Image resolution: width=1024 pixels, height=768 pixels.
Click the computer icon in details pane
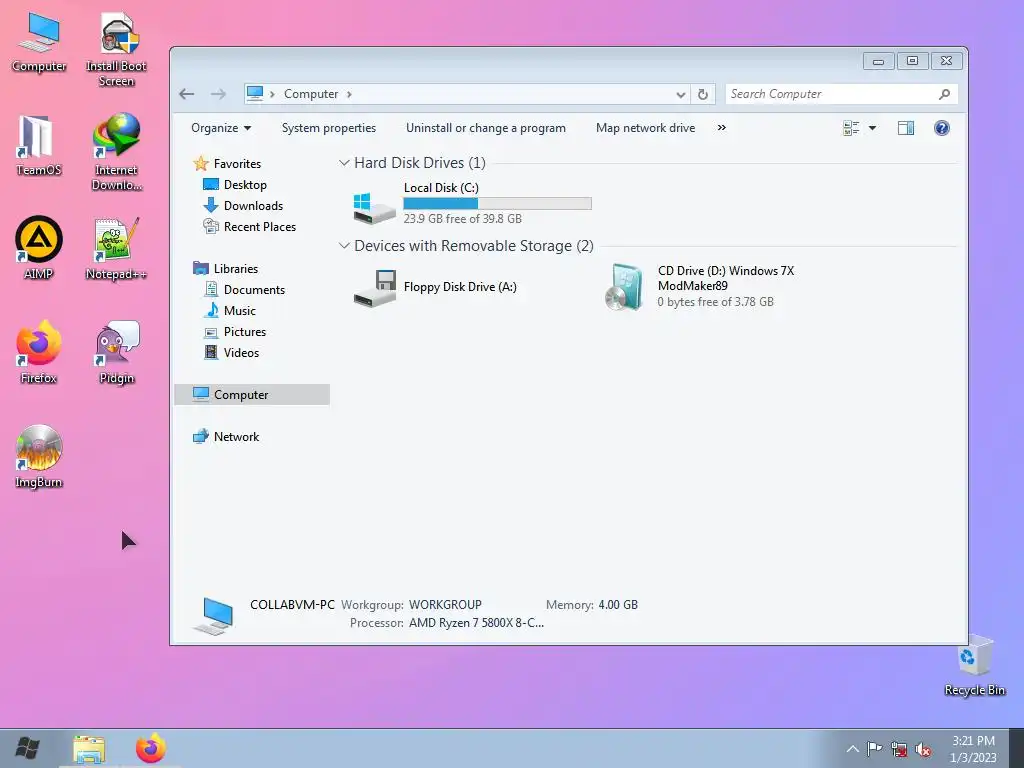[x=214, y=616]
